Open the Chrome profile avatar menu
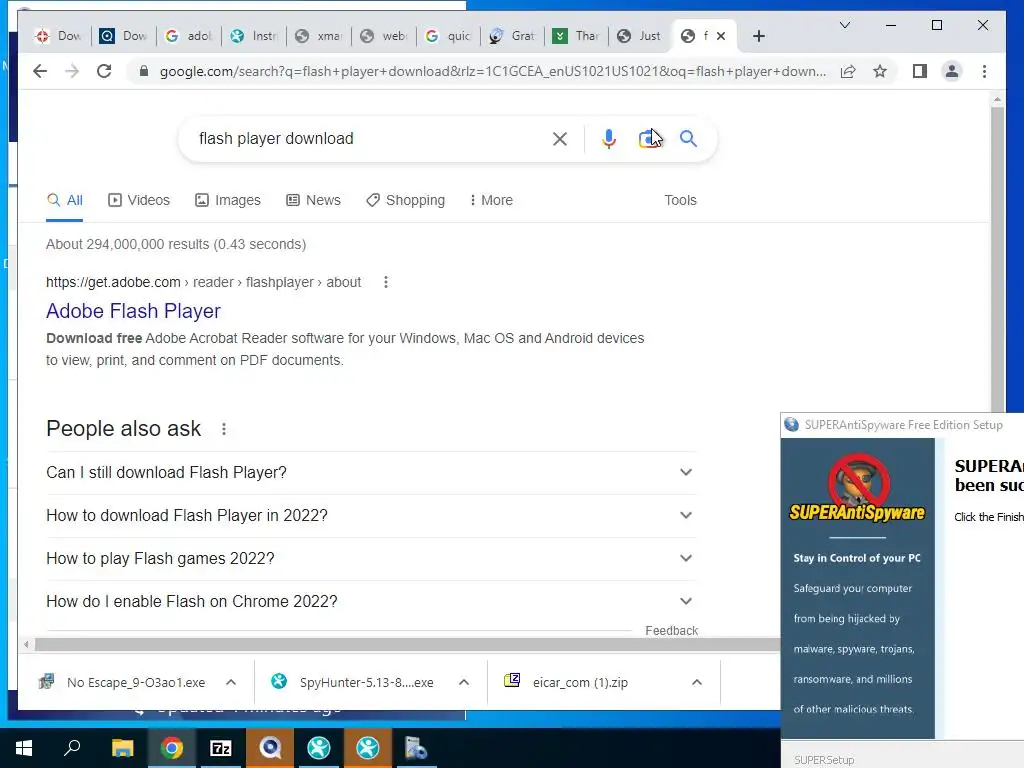Image resolution: width=1024 pixels, height=768 pixels. coord(952,71)
